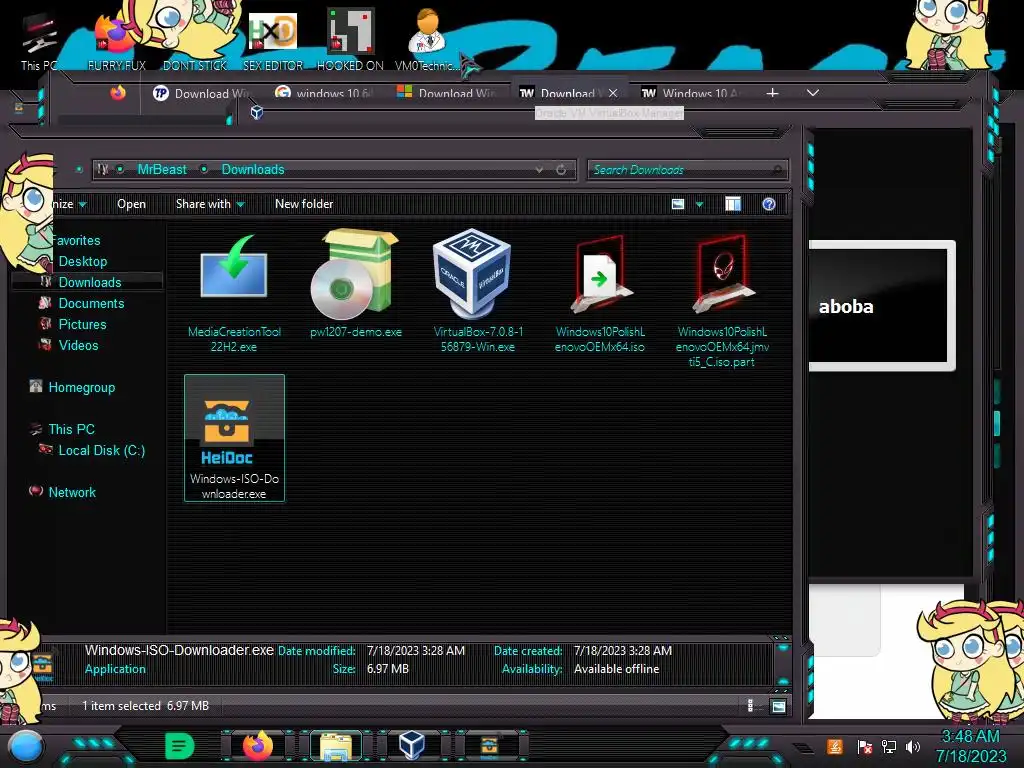Switch to large icons view in status bar

pyautogui.click(x=778, y=706)
